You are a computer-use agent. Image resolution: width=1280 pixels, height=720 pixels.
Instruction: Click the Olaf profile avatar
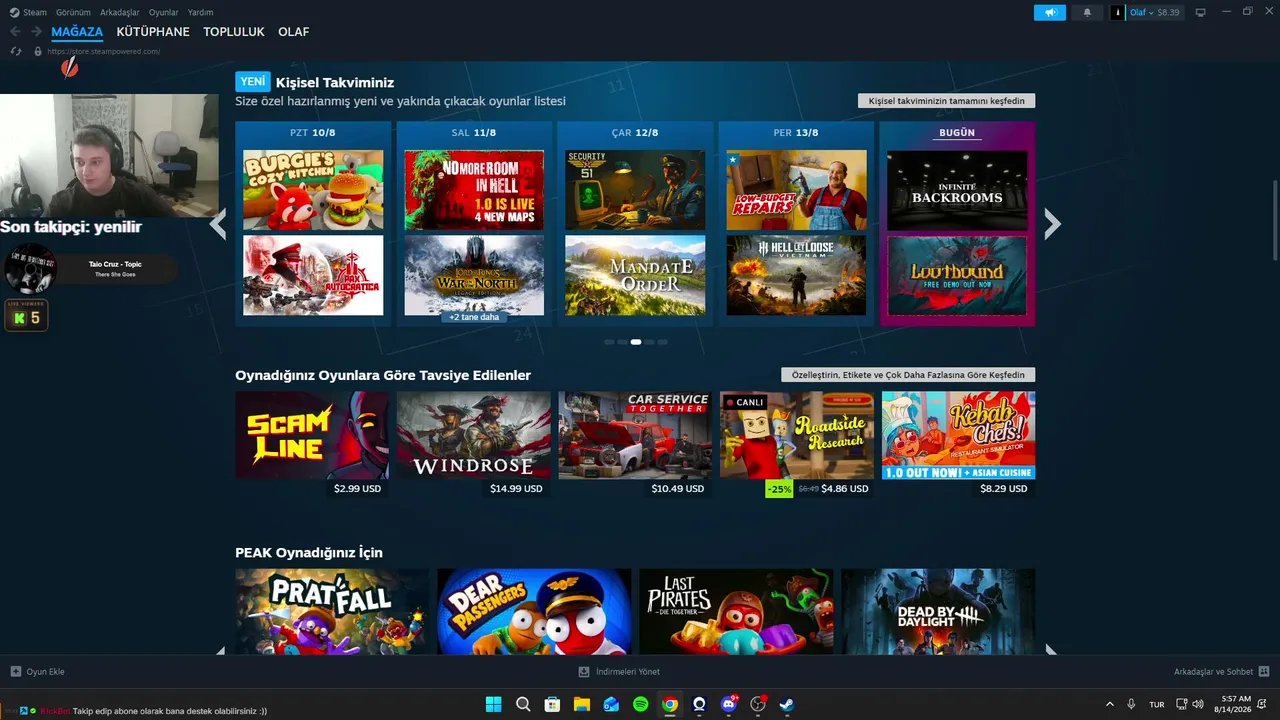click(1117, 12)
